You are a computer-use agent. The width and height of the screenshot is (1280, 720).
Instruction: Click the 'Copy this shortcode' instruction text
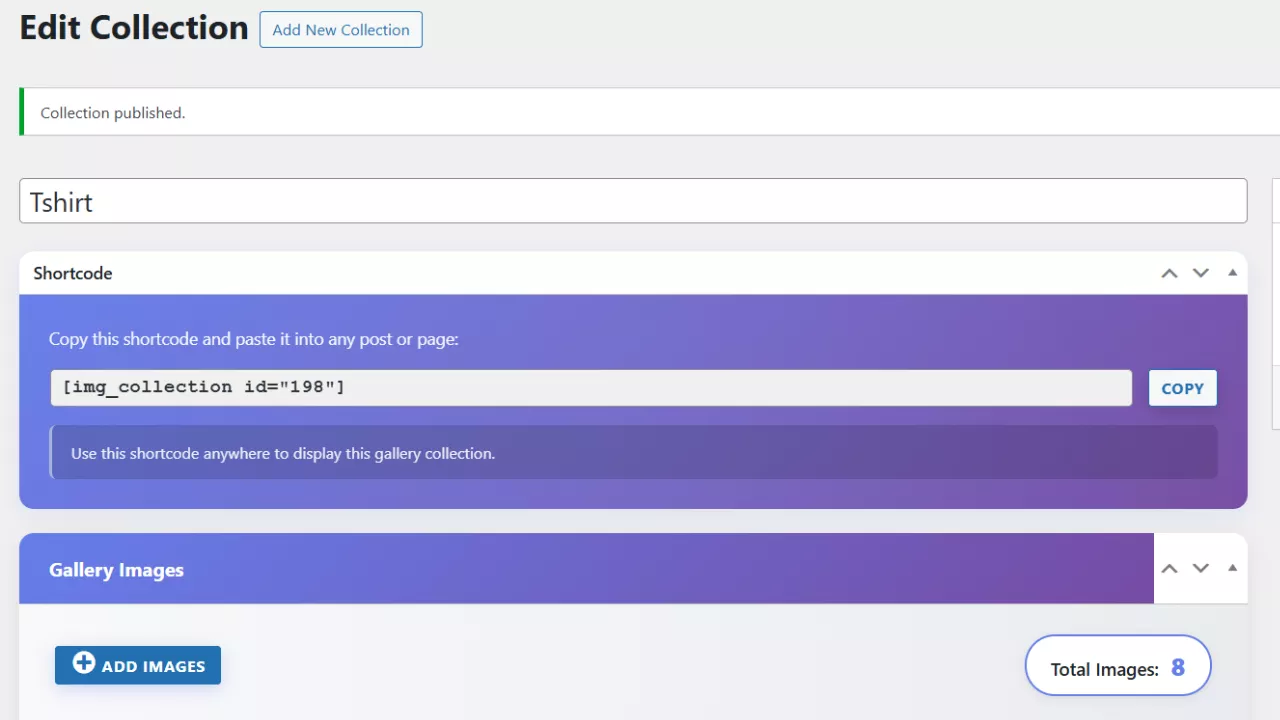[x=253, y=339]
